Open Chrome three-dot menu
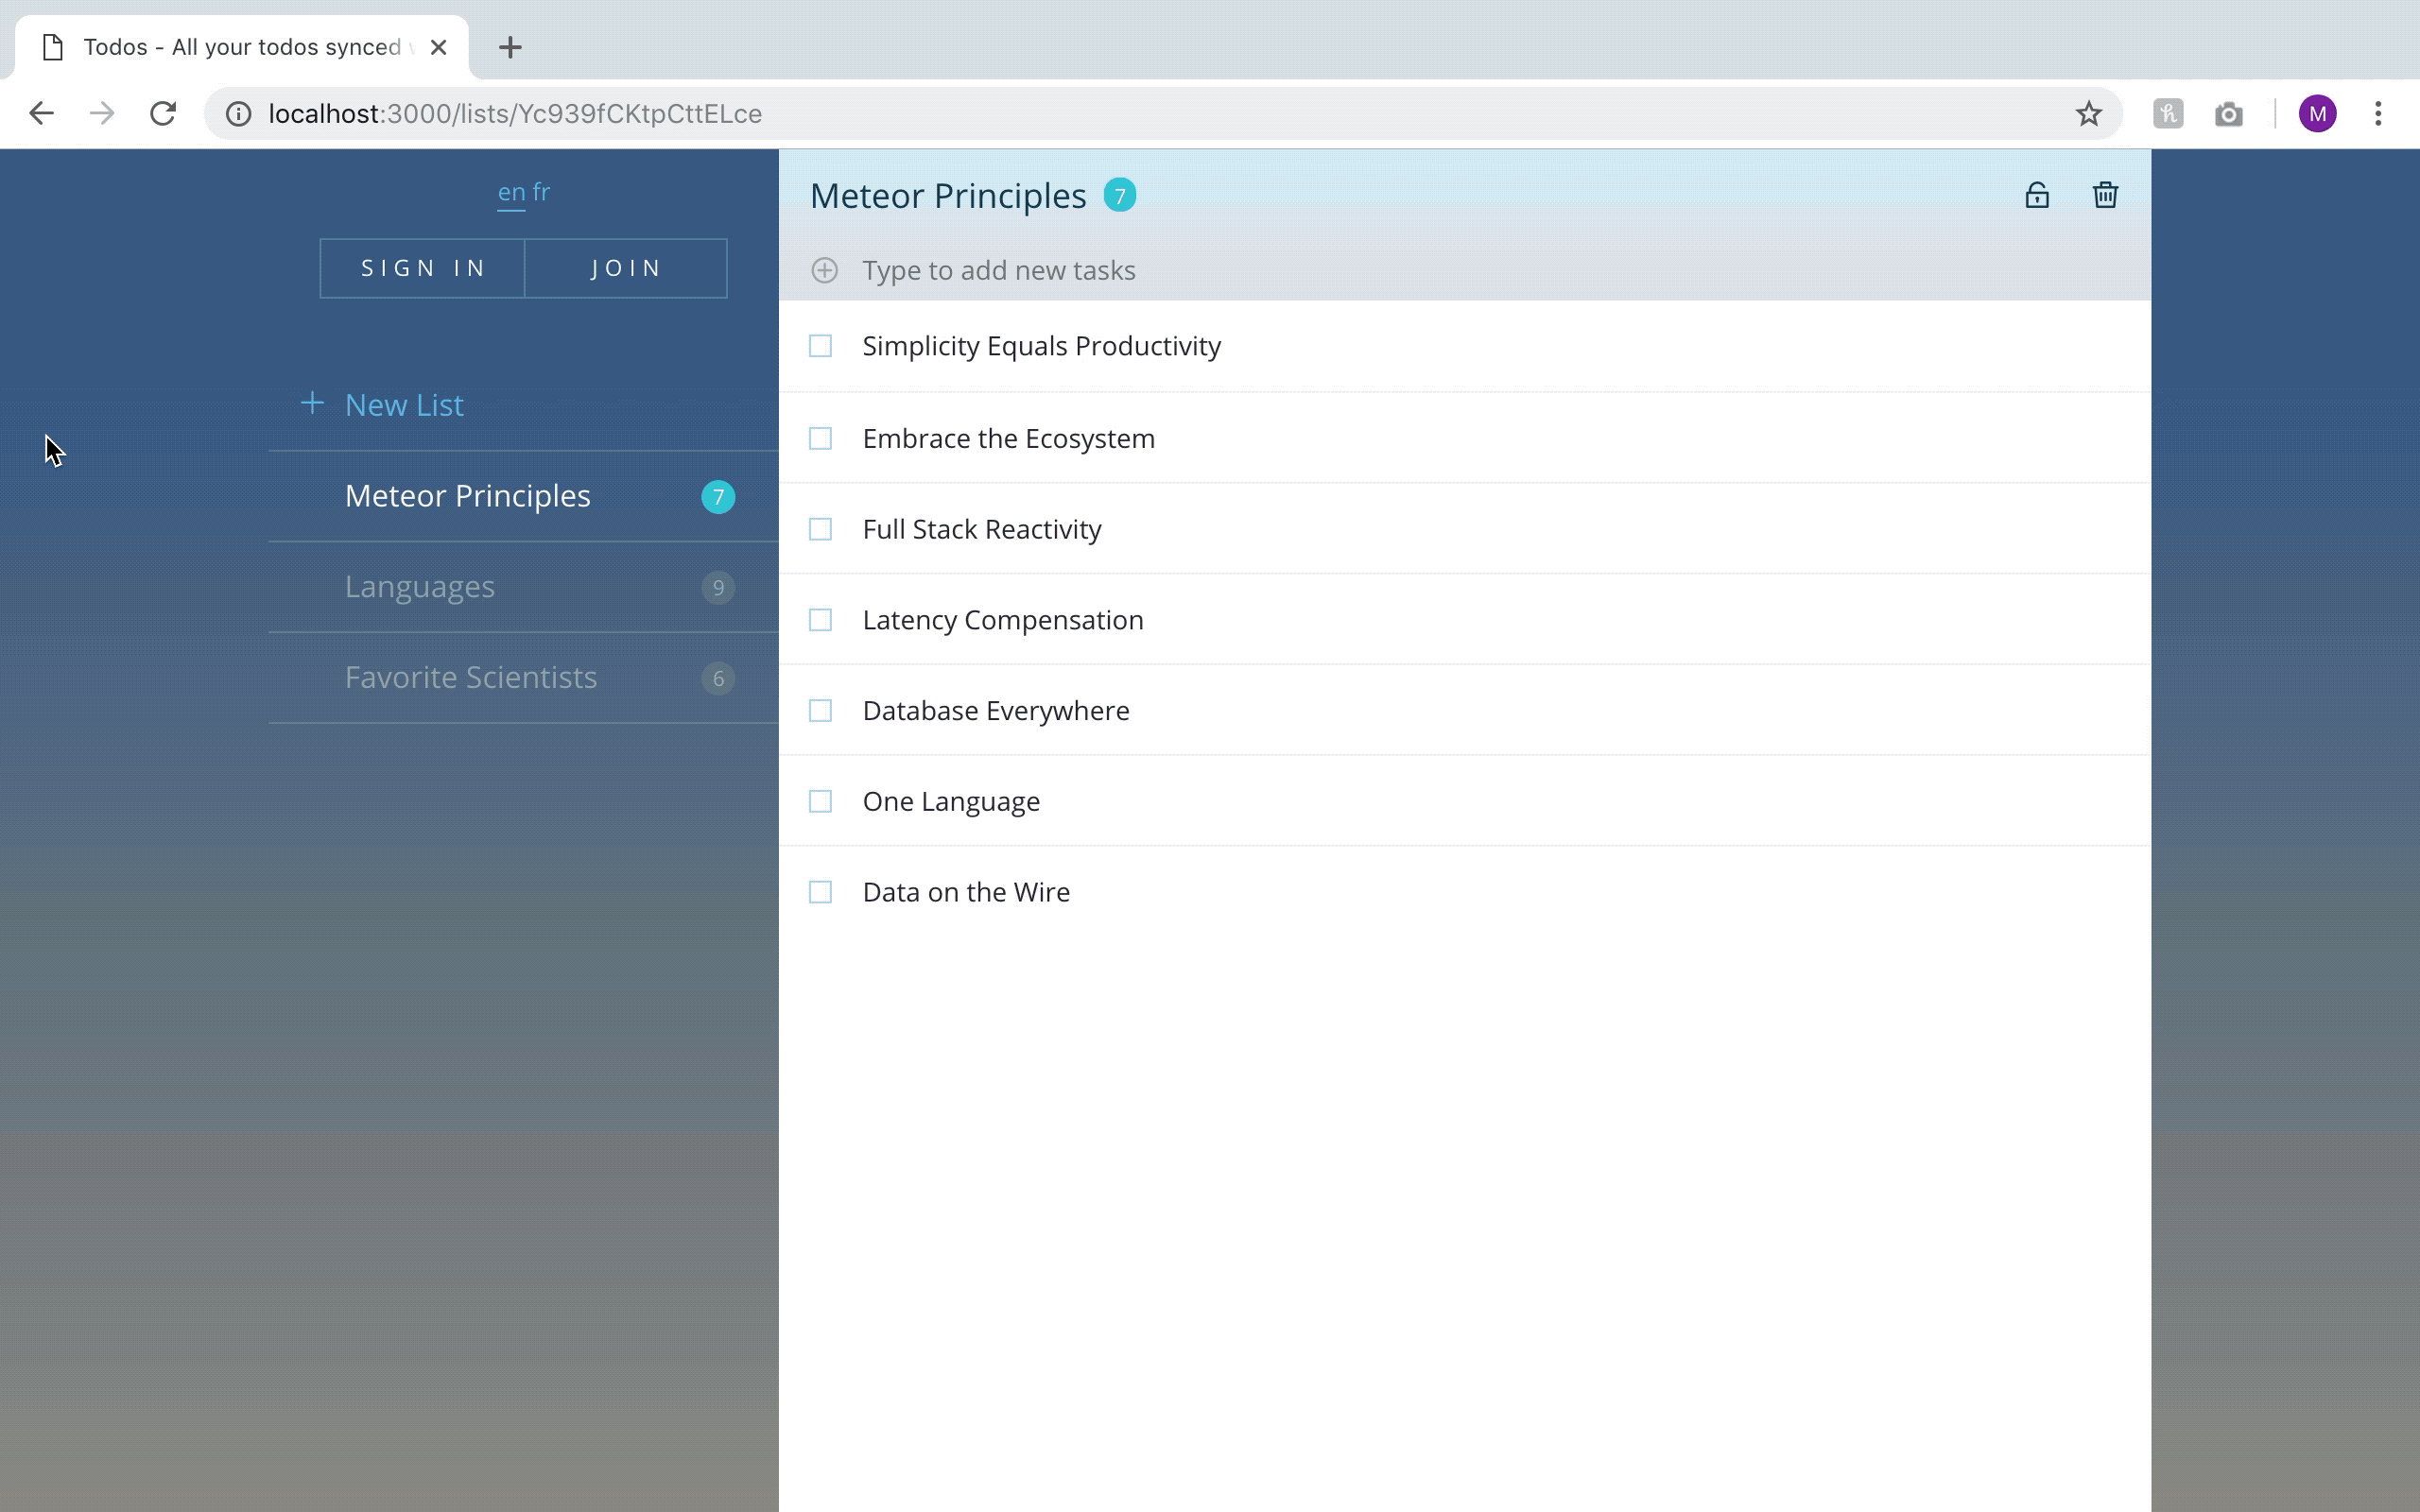This screenshot has width=2420, height=1512. [2377, 114]
